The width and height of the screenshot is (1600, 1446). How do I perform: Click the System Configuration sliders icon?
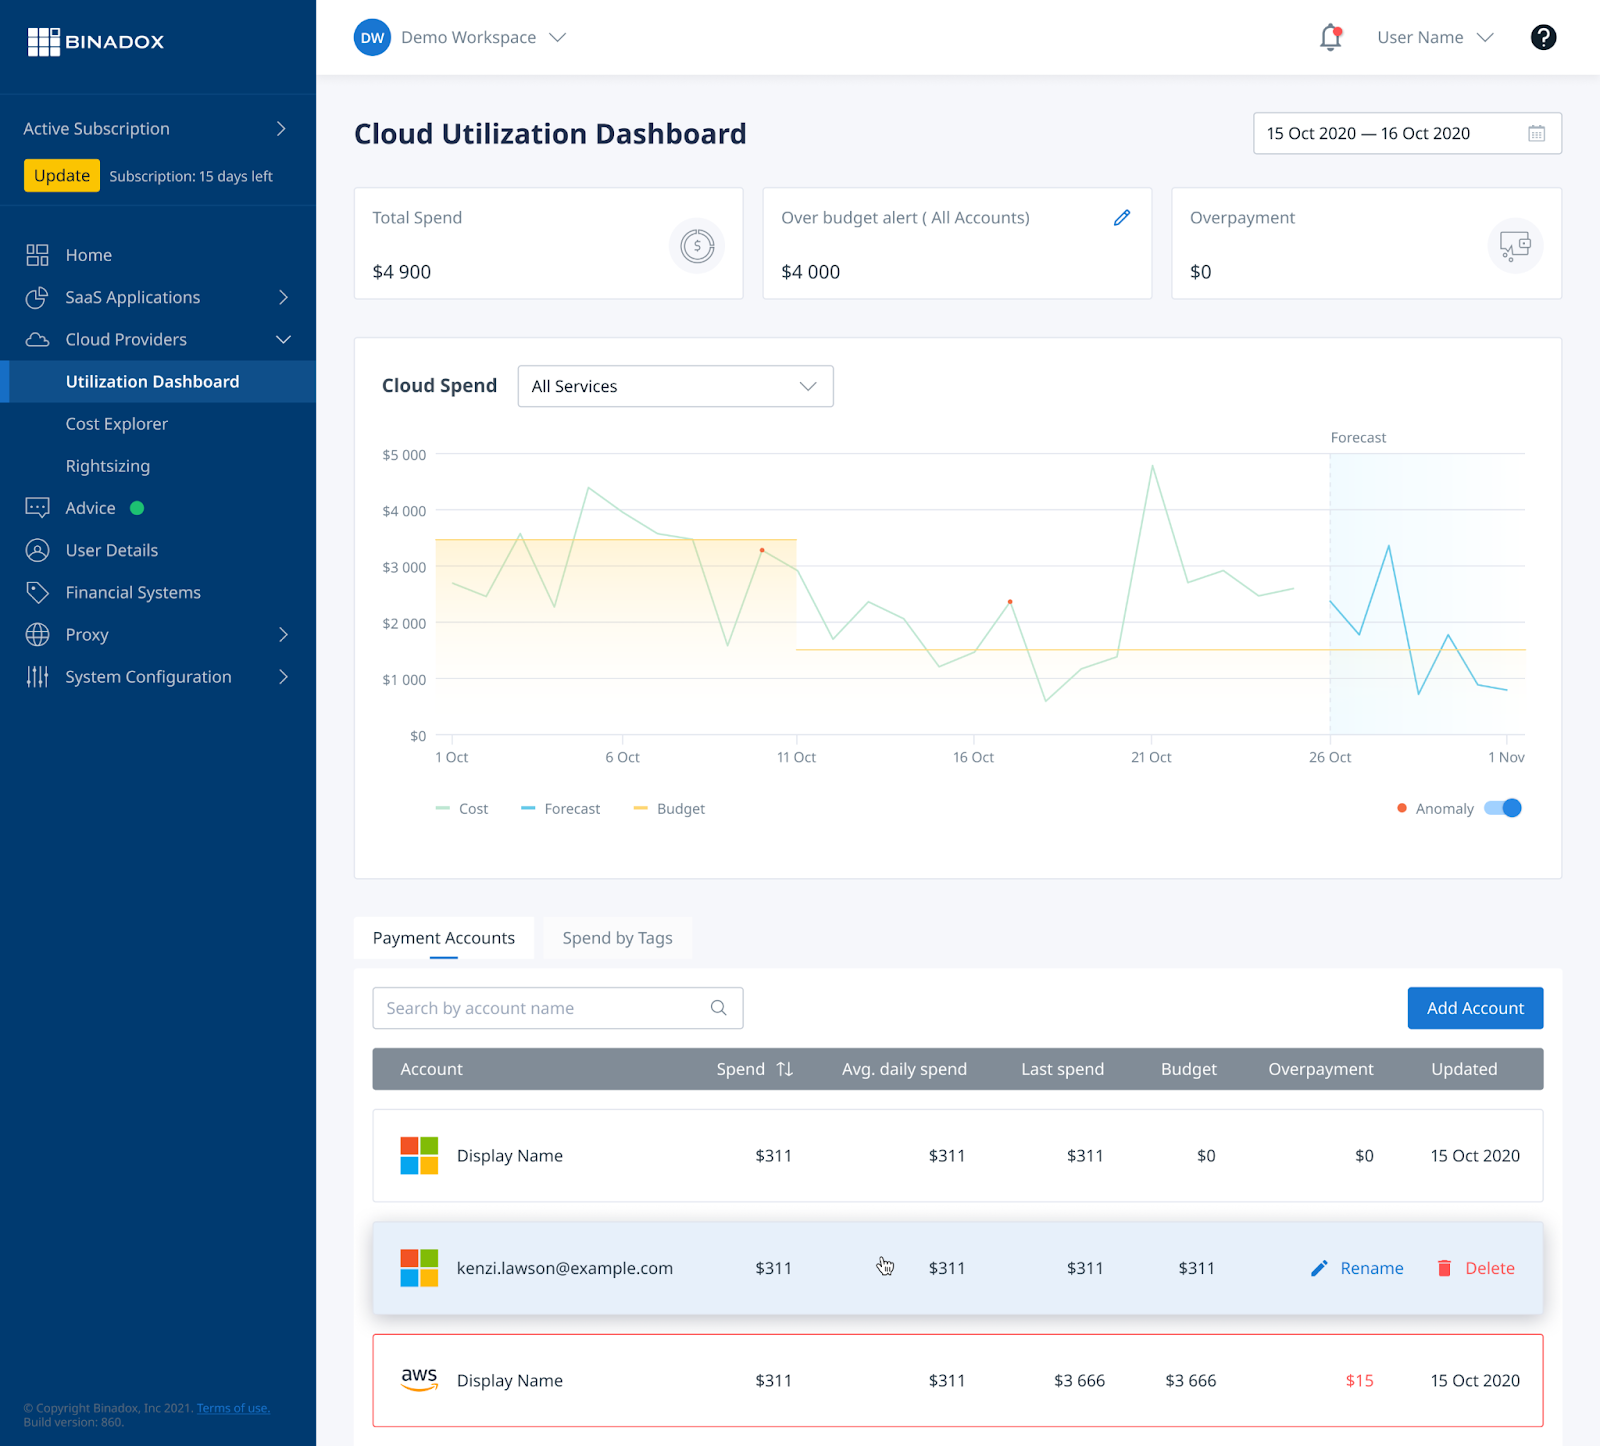point(37,677)
